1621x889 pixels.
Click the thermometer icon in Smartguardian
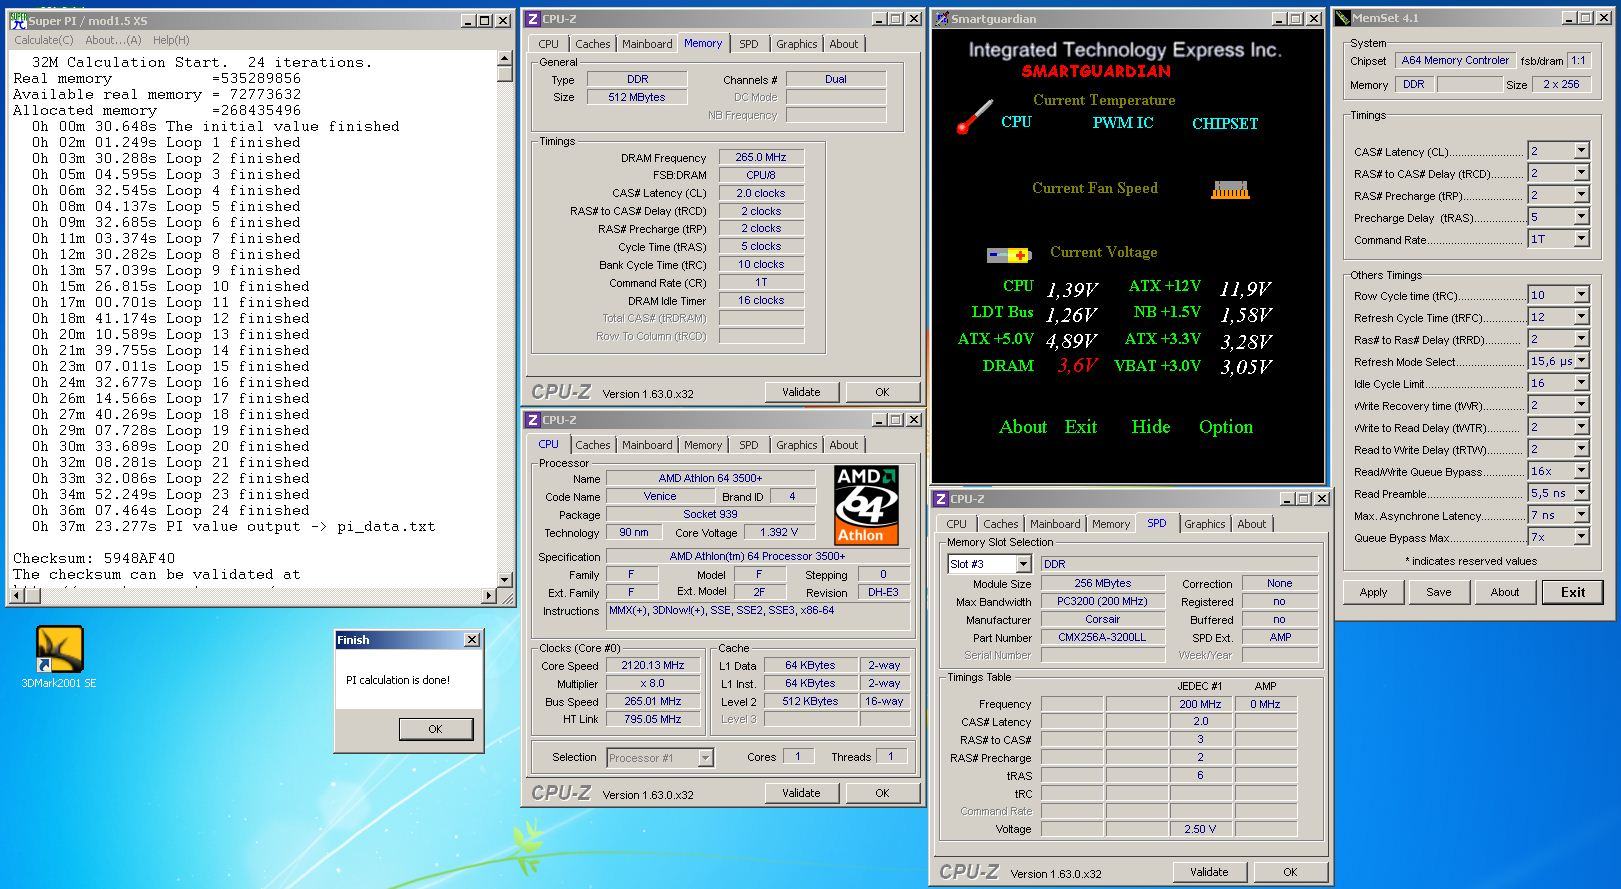coord(975,117)
